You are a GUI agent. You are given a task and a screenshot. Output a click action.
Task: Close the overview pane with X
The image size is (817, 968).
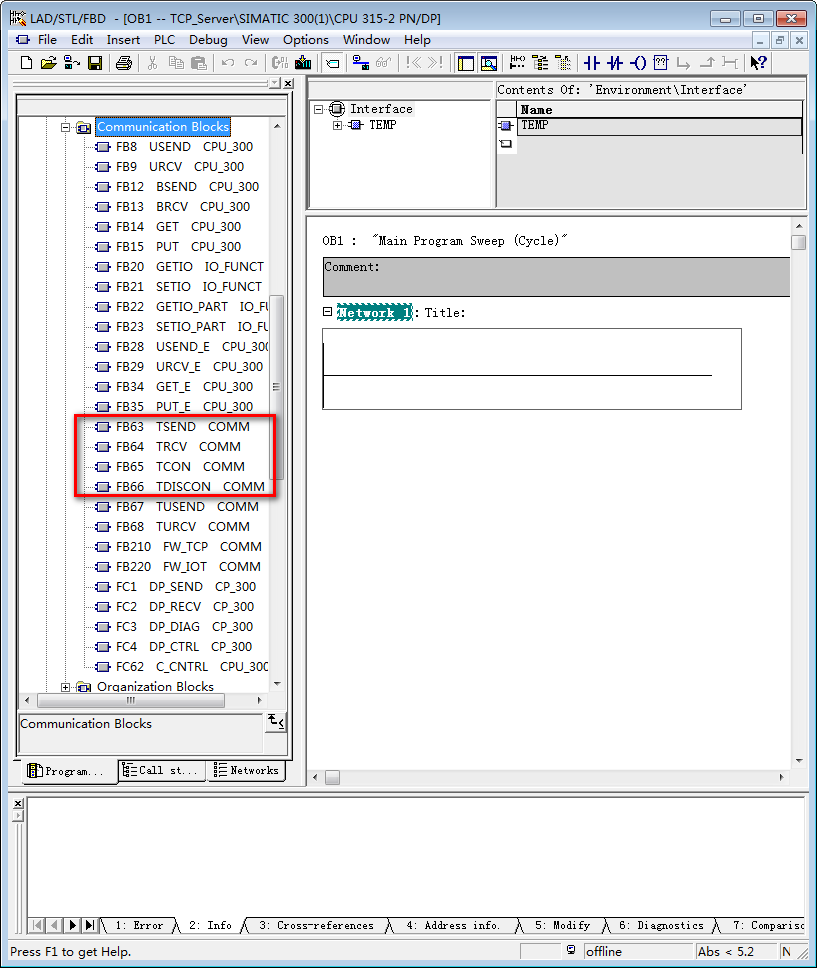288,83
